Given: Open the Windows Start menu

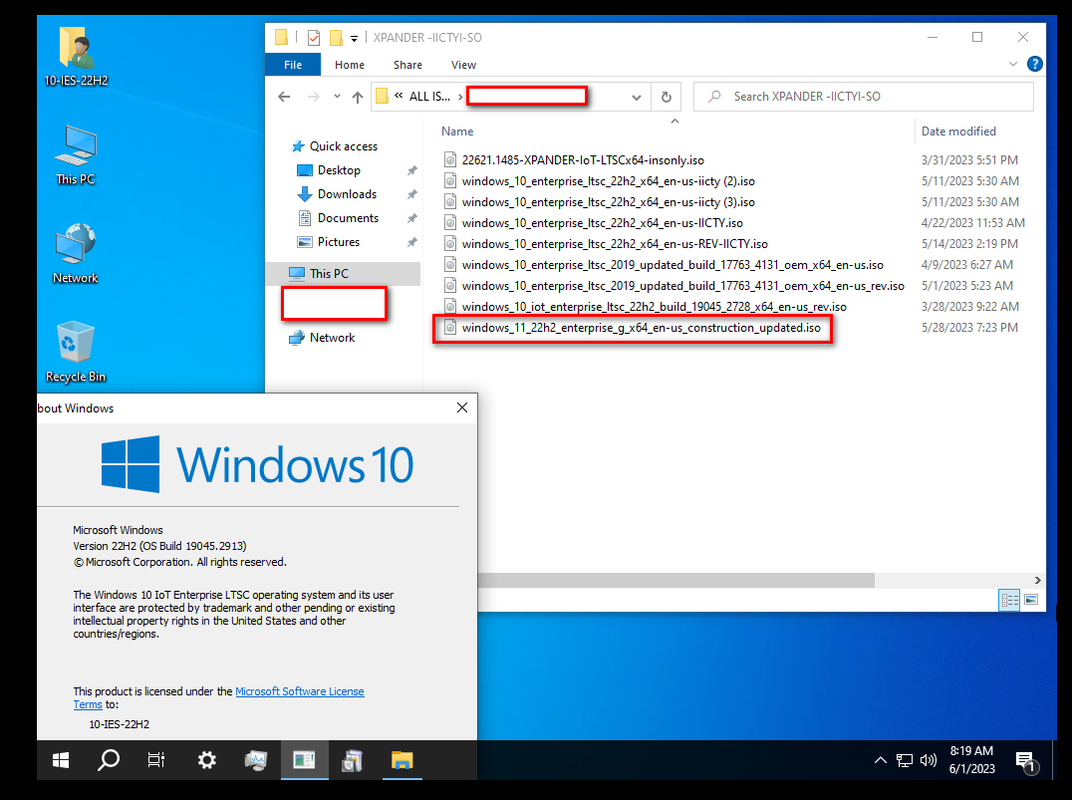Looking at the screenshot, I should pos(61,760).
